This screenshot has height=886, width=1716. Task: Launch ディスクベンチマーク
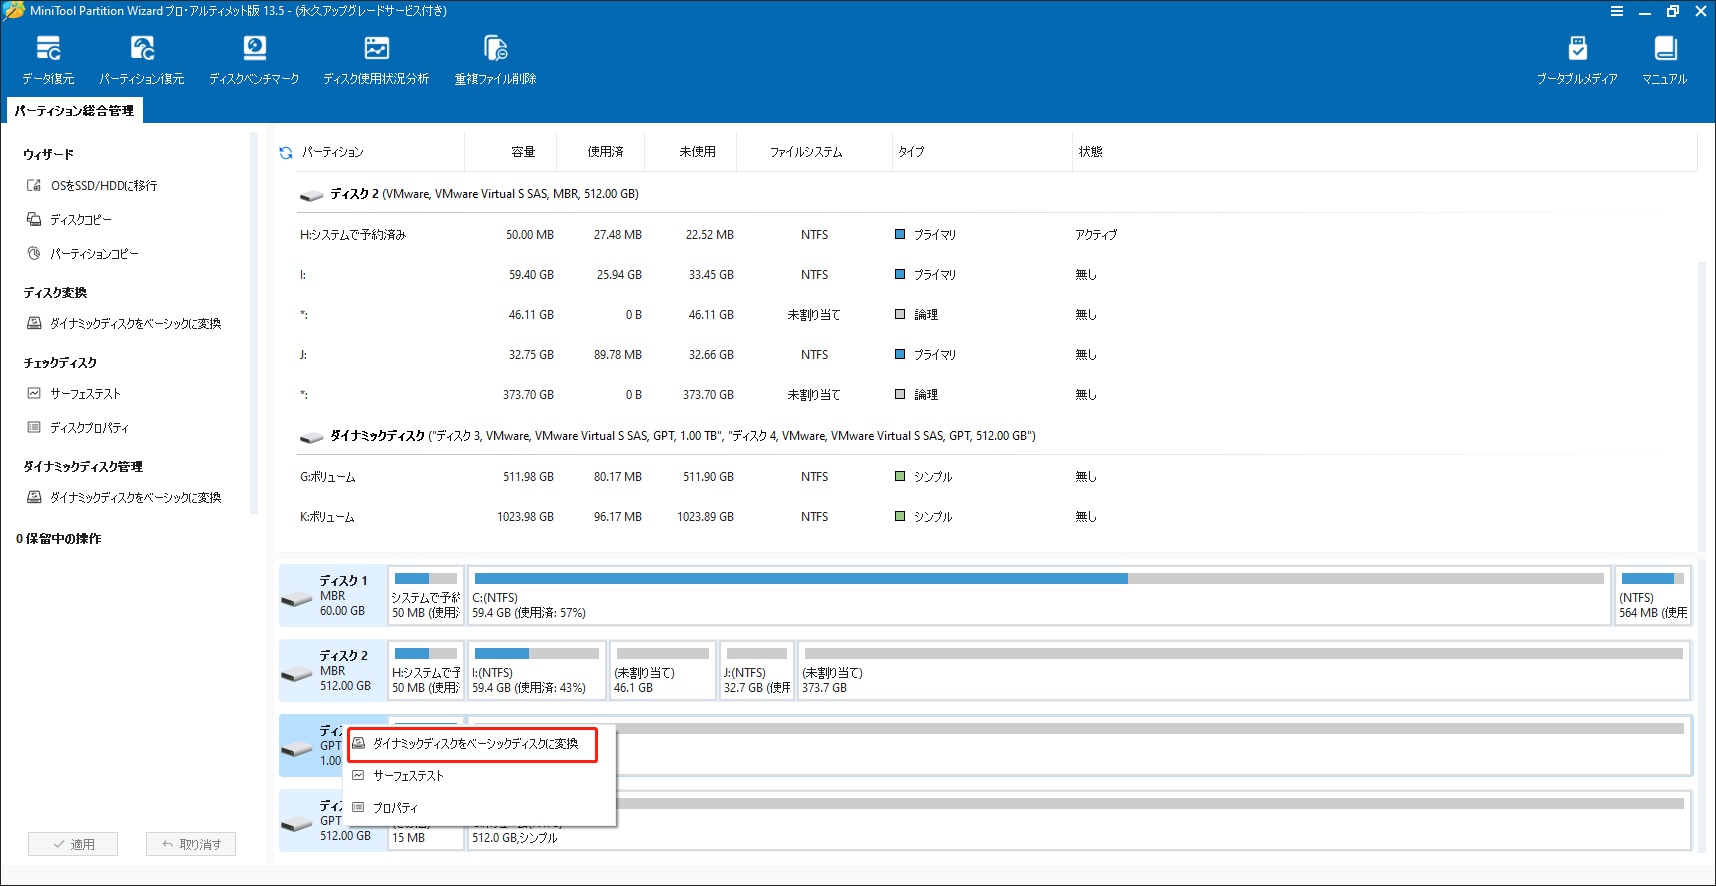[254, 60]
